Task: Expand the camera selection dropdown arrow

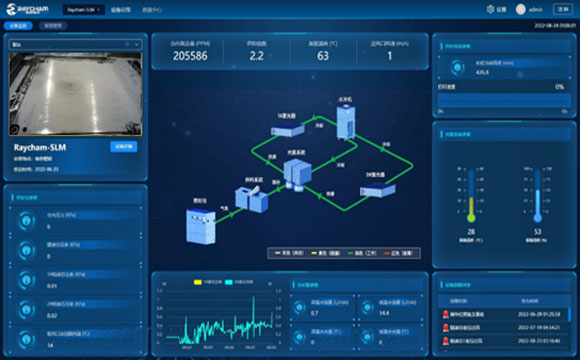Action: coord(136,45)
